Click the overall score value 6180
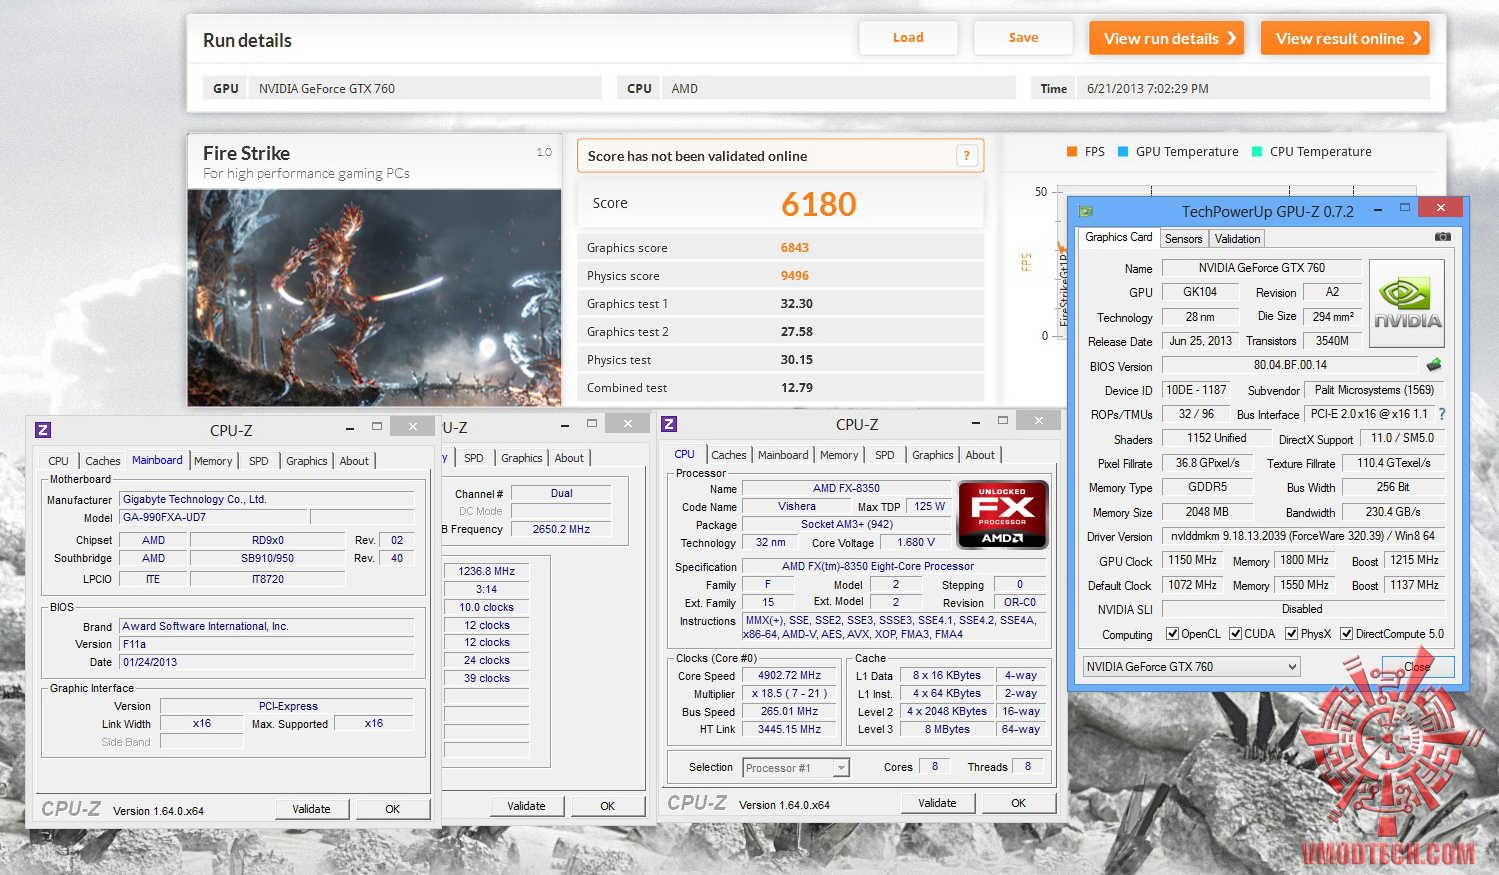The image size is (1499, 875). [x=819, y=204]
